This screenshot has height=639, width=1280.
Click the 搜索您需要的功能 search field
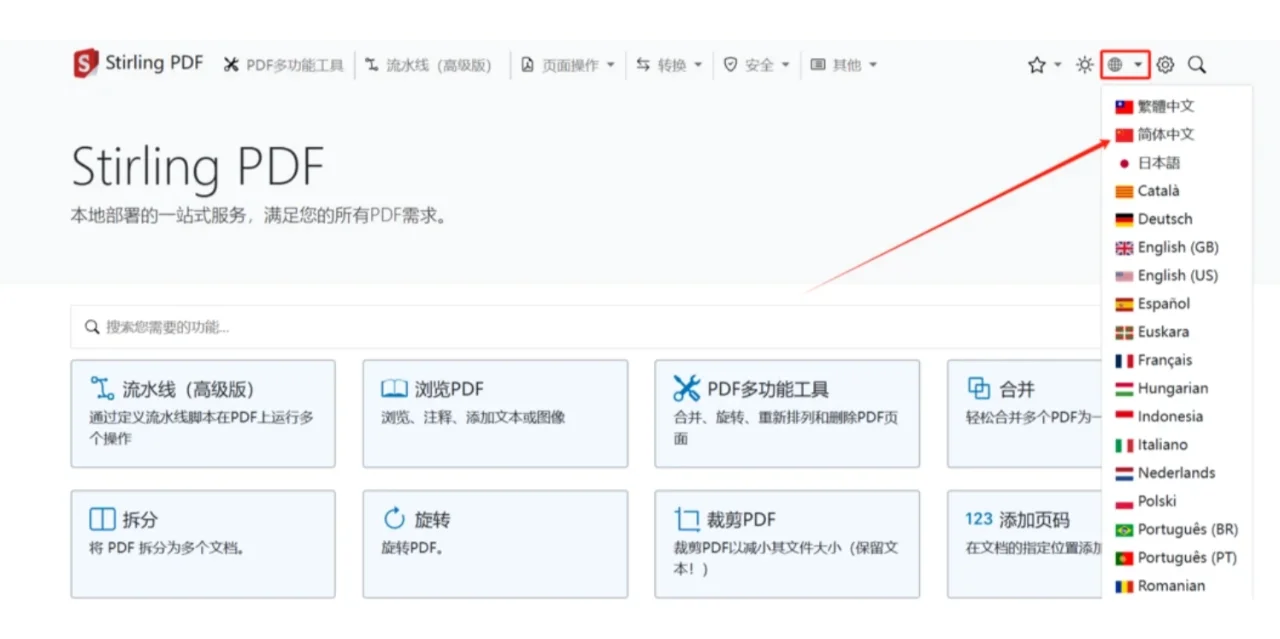pos(585,327)
